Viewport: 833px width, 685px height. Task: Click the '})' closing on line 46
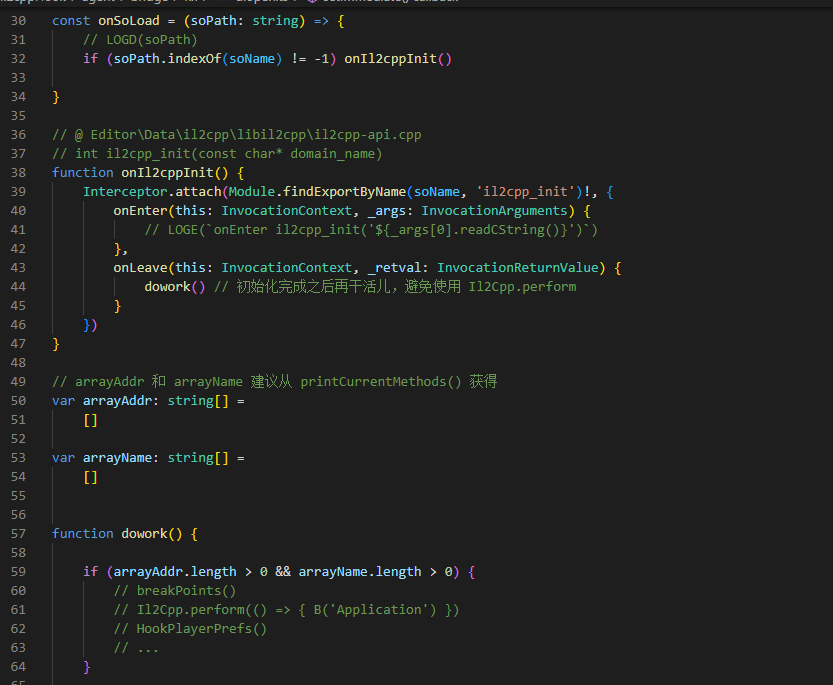coord(90,325)
